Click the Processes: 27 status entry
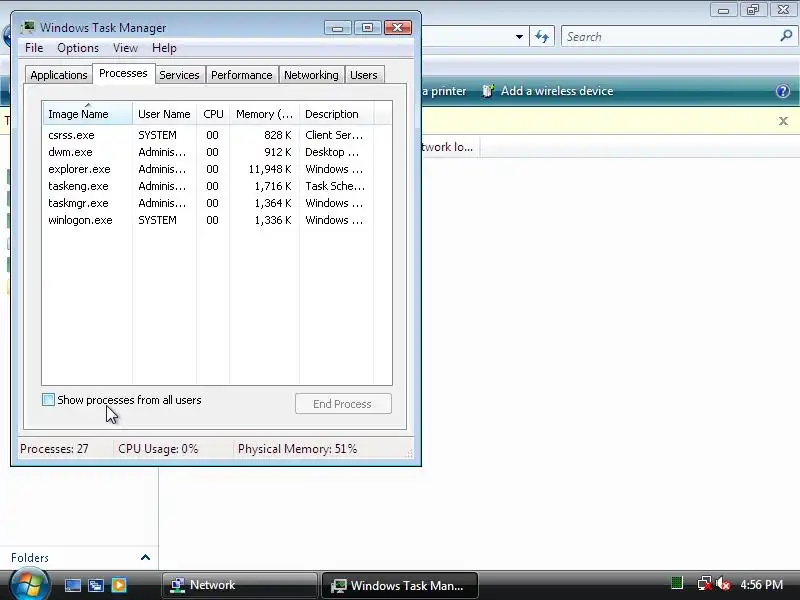 point(54,449)
